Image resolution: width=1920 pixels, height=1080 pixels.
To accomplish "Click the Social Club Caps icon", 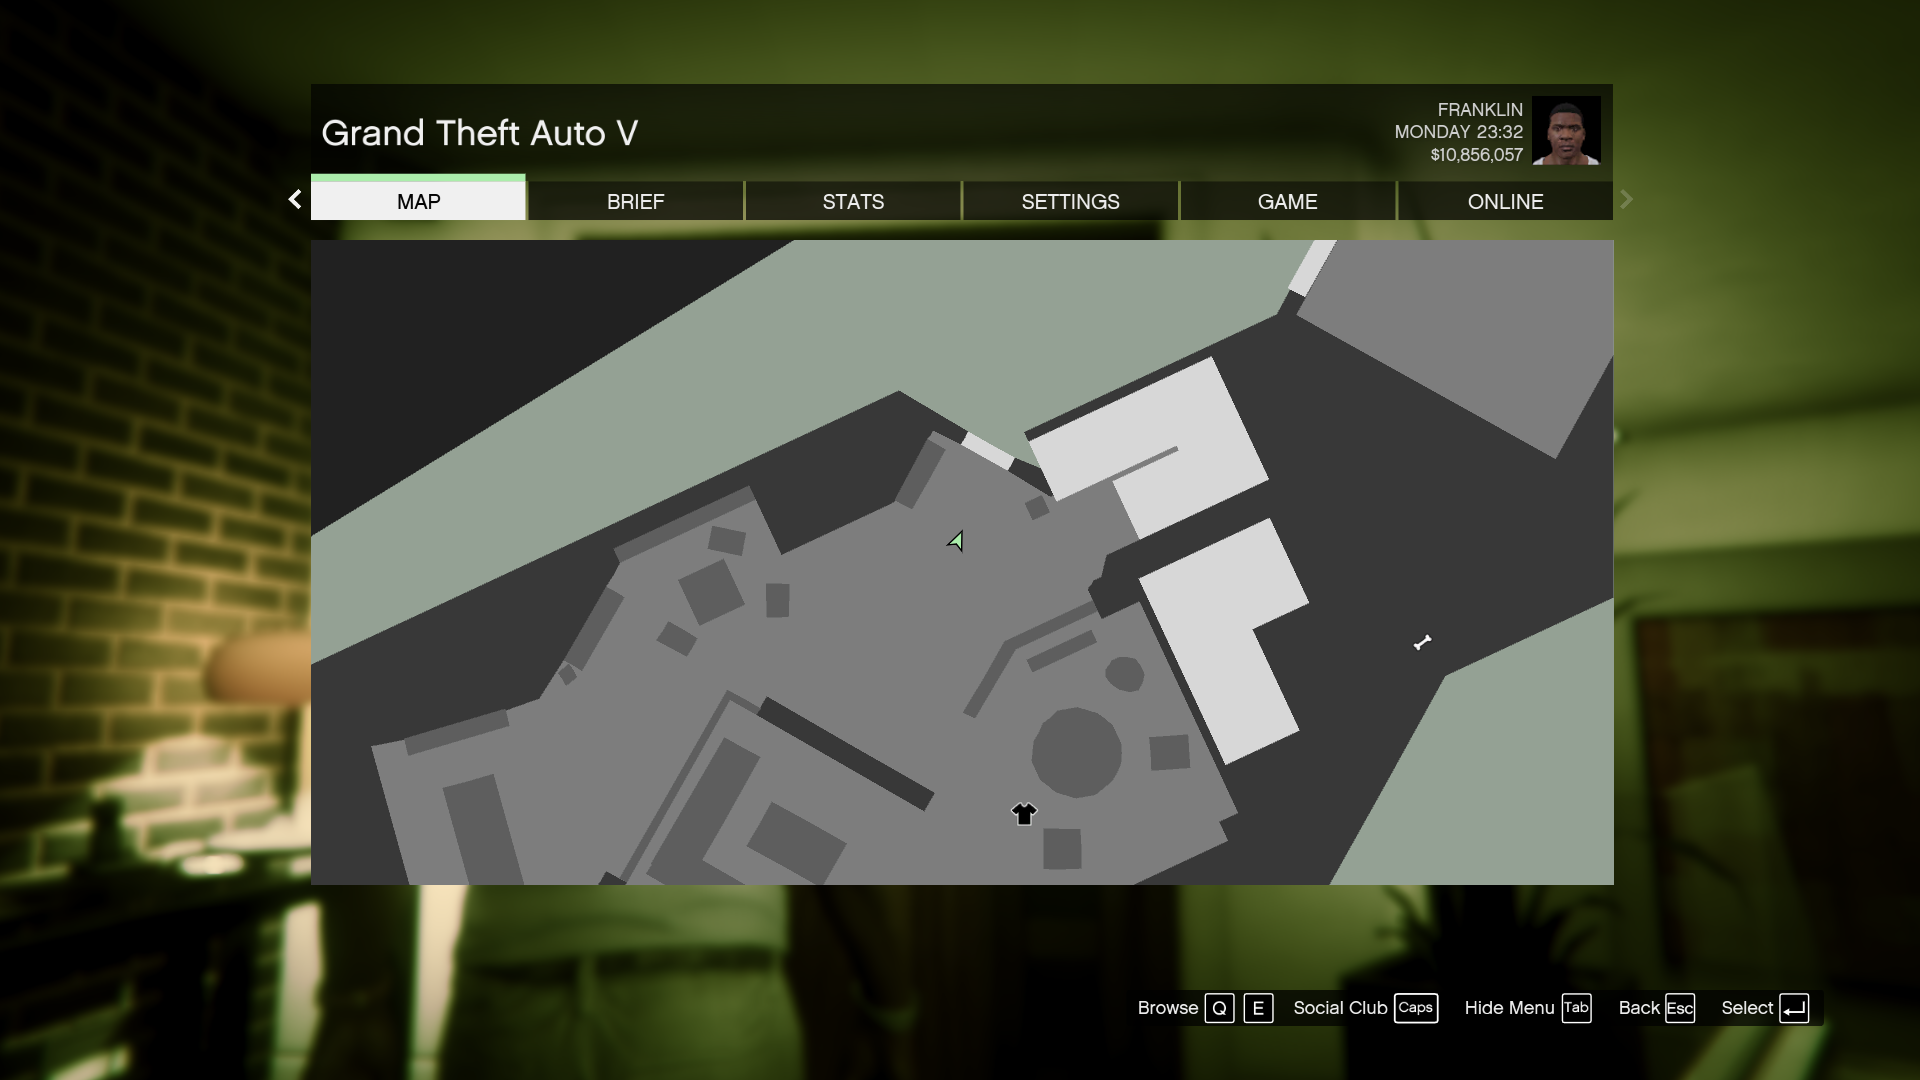I will [x=1415, y=1006].
